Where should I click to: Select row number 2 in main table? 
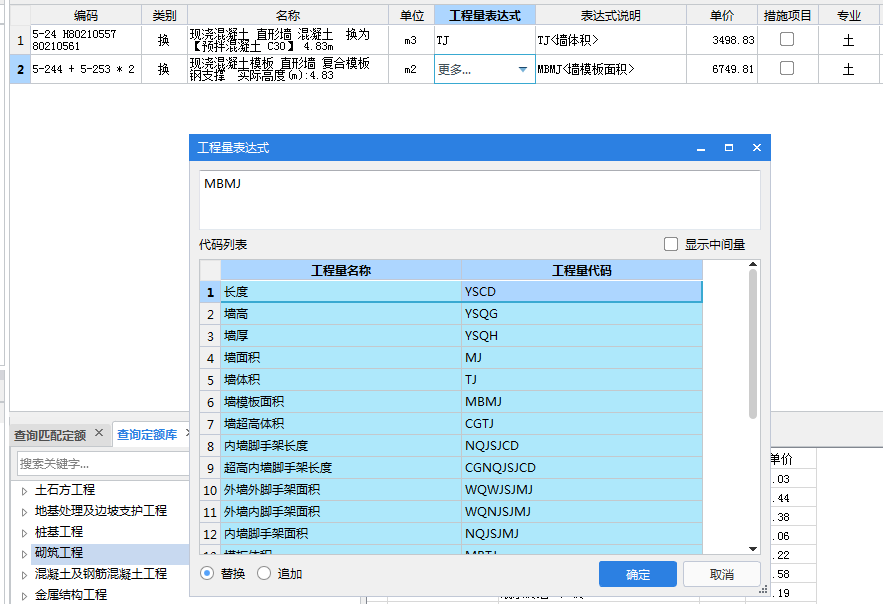20,69
